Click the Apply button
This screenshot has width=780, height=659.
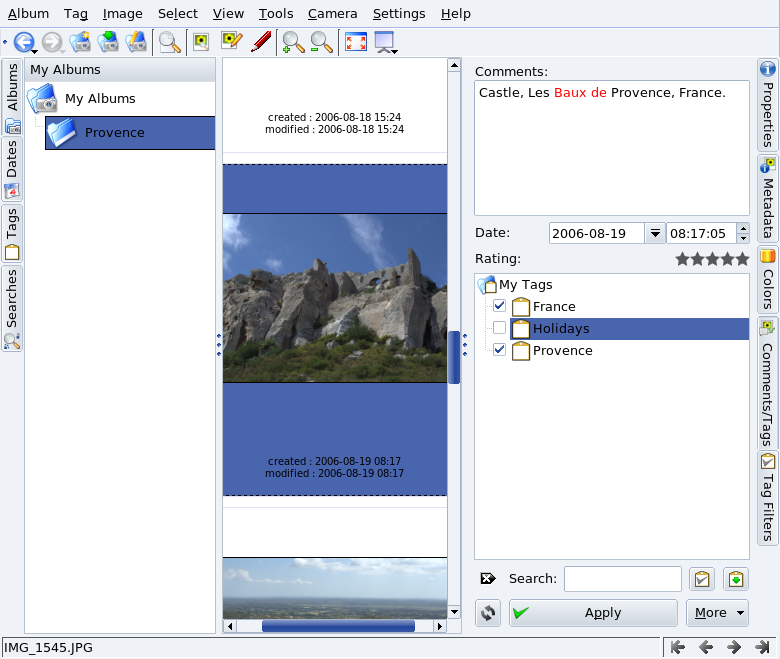(593, 613)
